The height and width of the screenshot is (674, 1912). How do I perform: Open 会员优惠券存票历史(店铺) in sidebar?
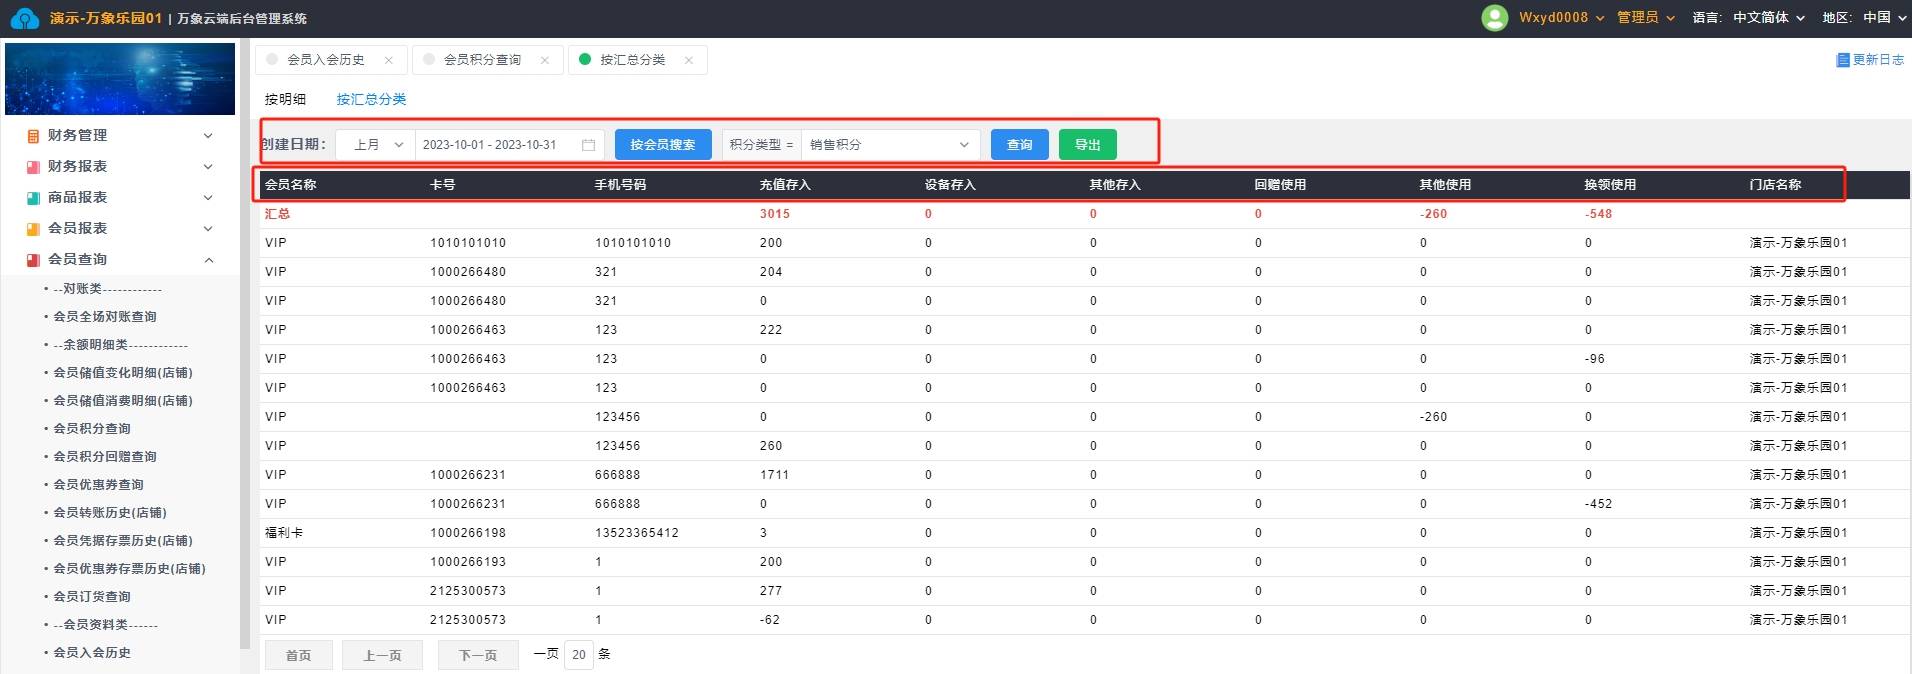coord(130,569)
